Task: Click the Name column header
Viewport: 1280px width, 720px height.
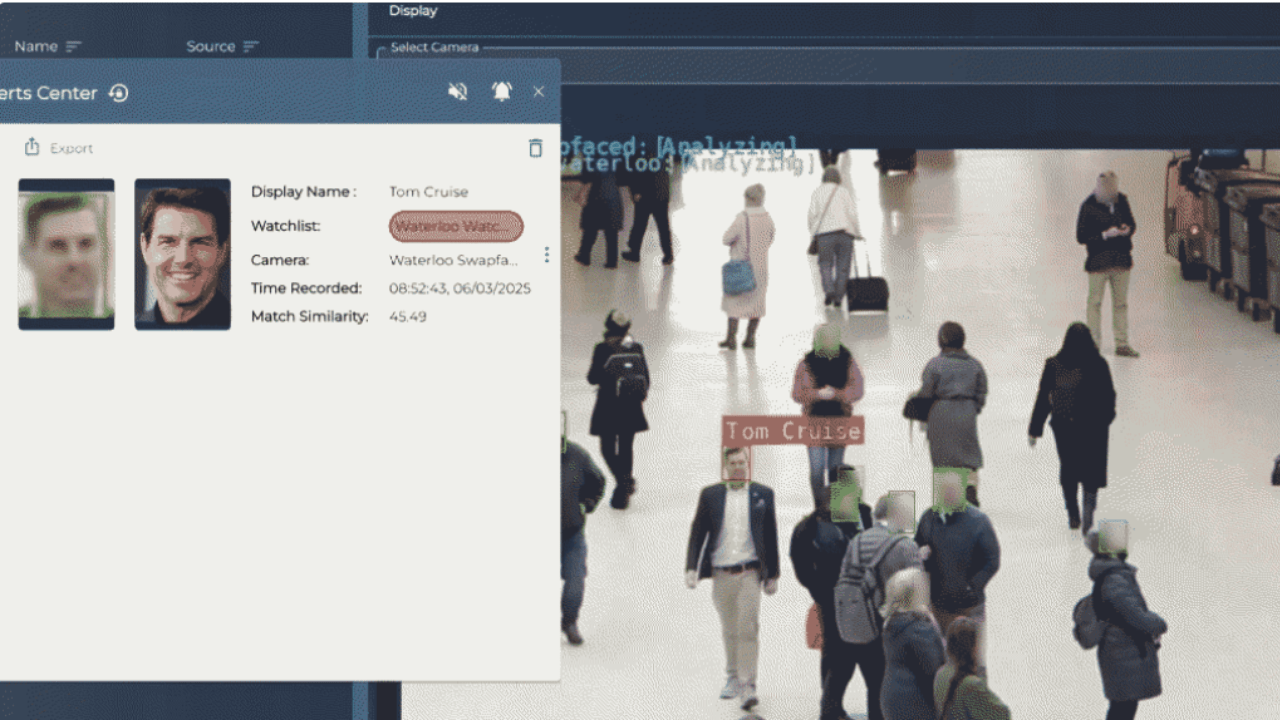Action: coord(36,47)
